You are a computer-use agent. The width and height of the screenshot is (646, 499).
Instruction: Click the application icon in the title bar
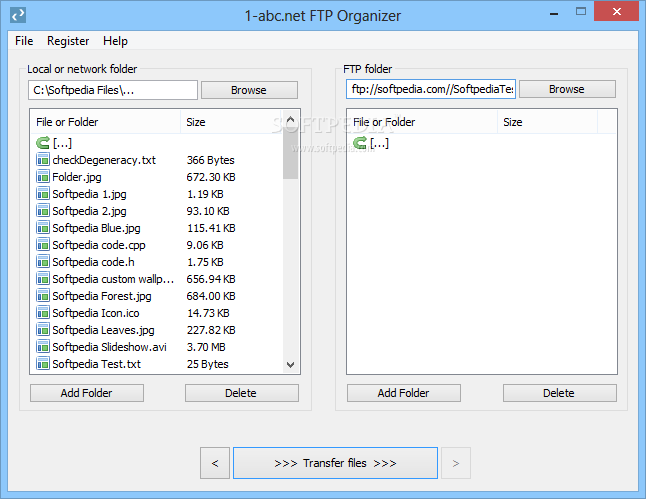coord(18,15)
